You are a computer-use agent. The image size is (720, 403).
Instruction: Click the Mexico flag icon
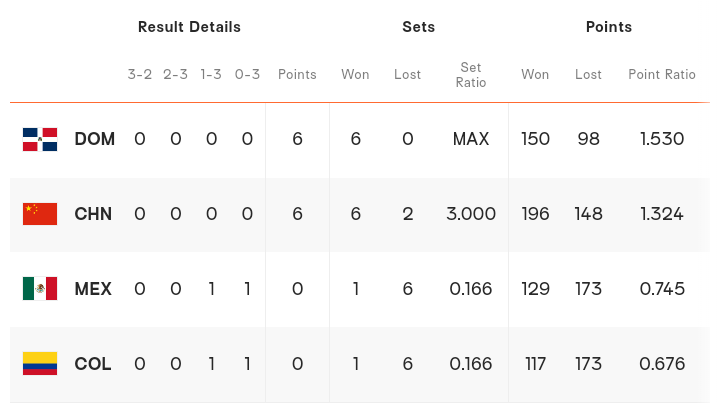tap(40, 289)
